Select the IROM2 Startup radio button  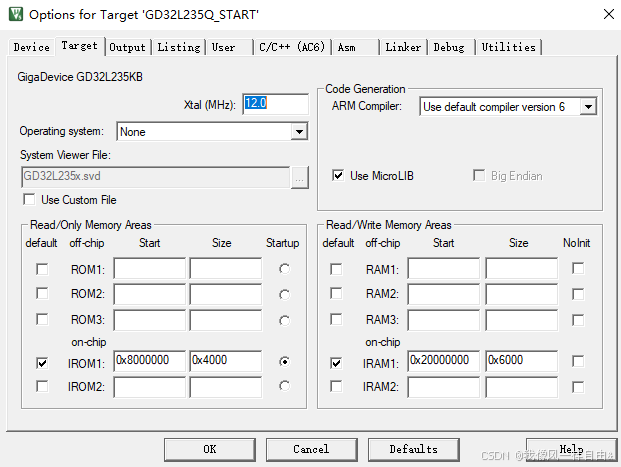284,386
